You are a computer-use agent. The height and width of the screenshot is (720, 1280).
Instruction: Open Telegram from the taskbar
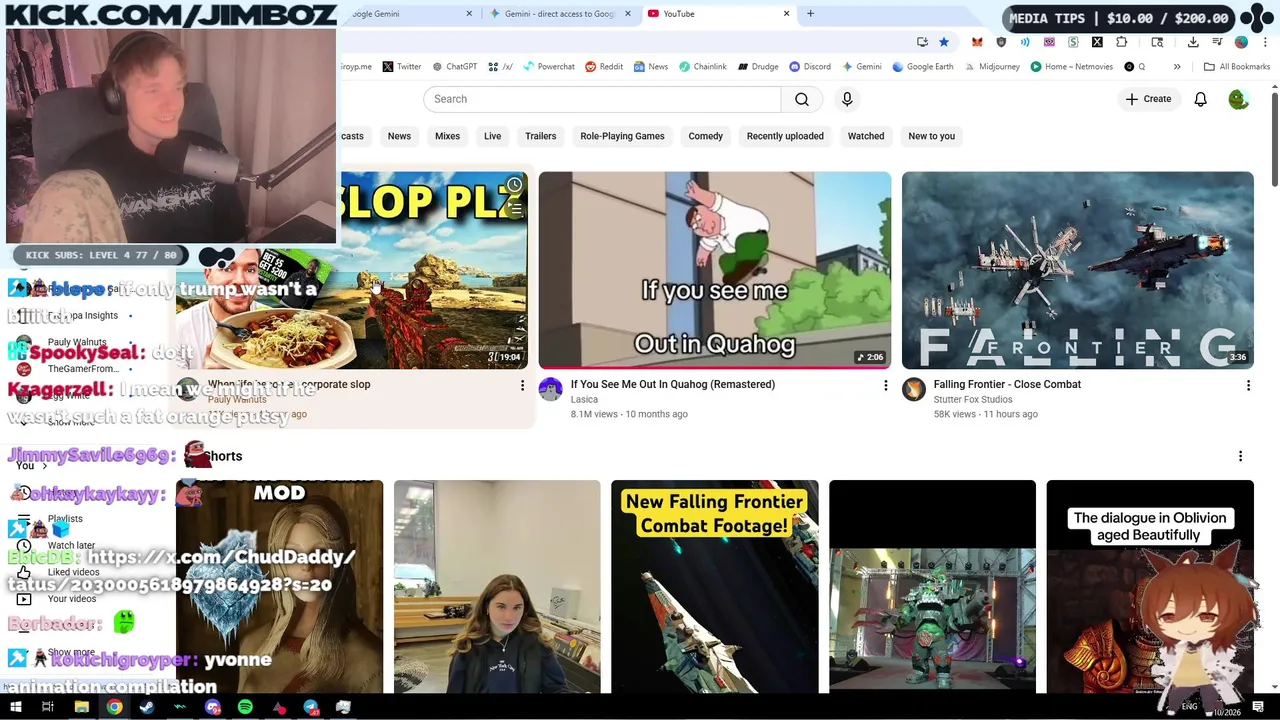(311, 707)
